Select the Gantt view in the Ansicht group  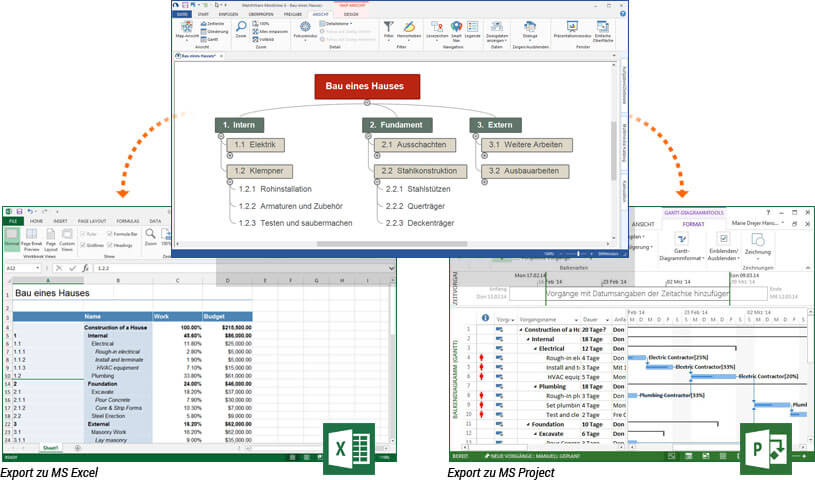tap(209, 40)
